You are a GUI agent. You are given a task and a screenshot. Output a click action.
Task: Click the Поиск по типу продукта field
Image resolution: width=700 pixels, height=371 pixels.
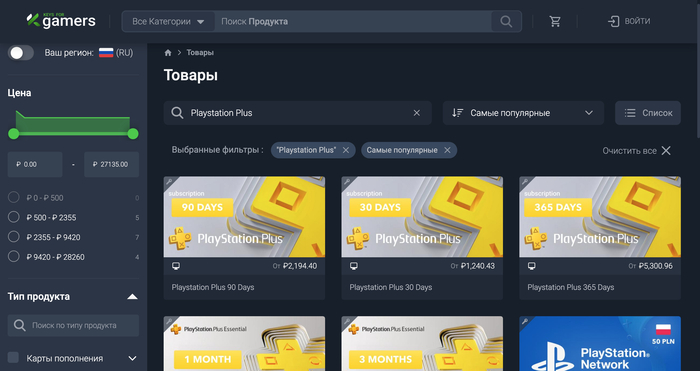[73, 325]
